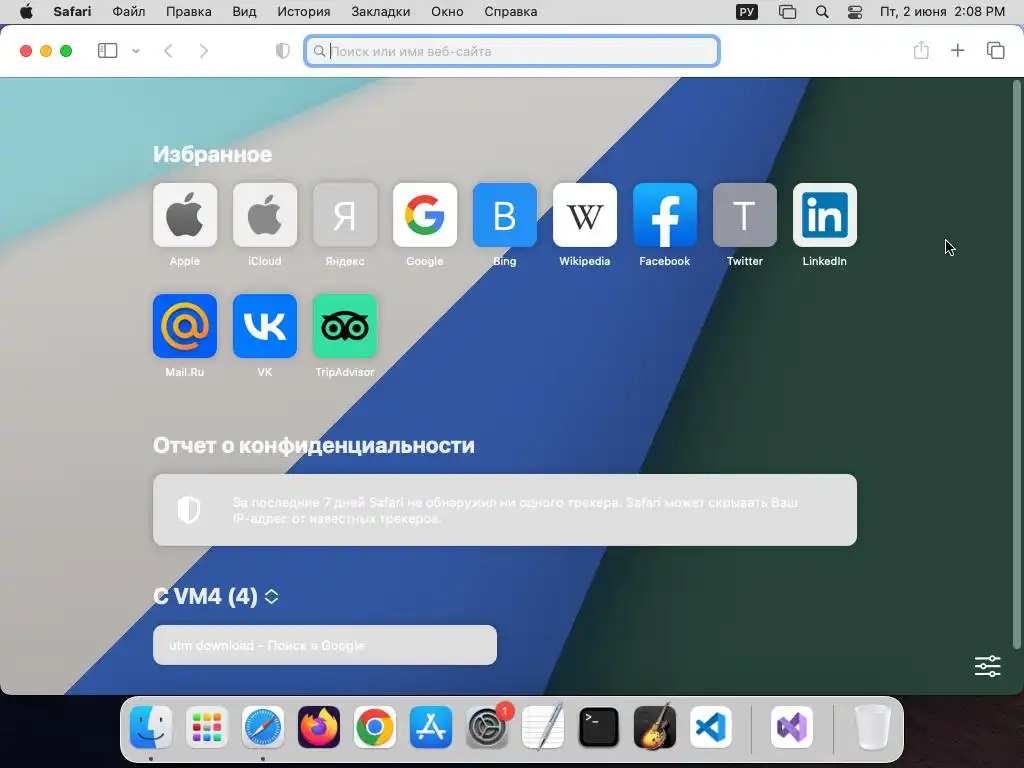
Task: Open the Закладки menu
Action: pos(381,12)
